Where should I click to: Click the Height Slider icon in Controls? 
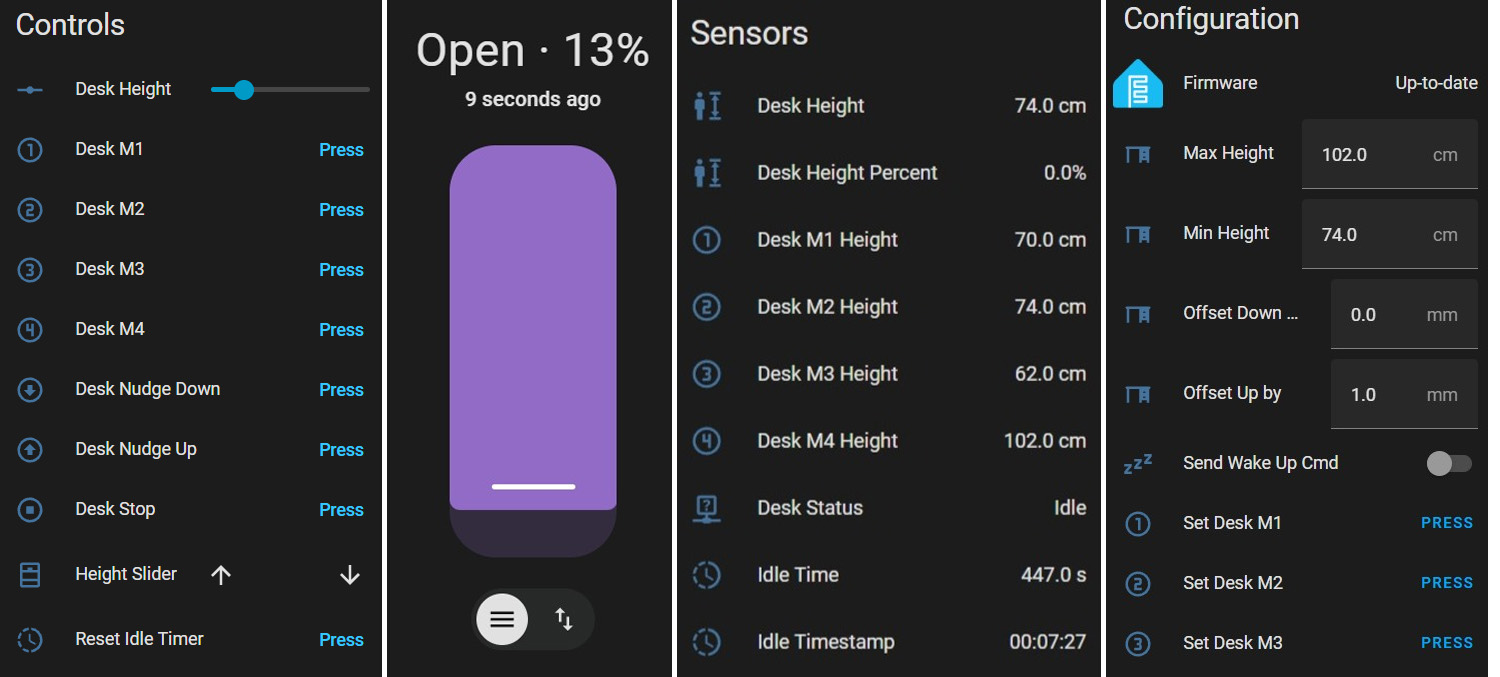coord(31,574)
